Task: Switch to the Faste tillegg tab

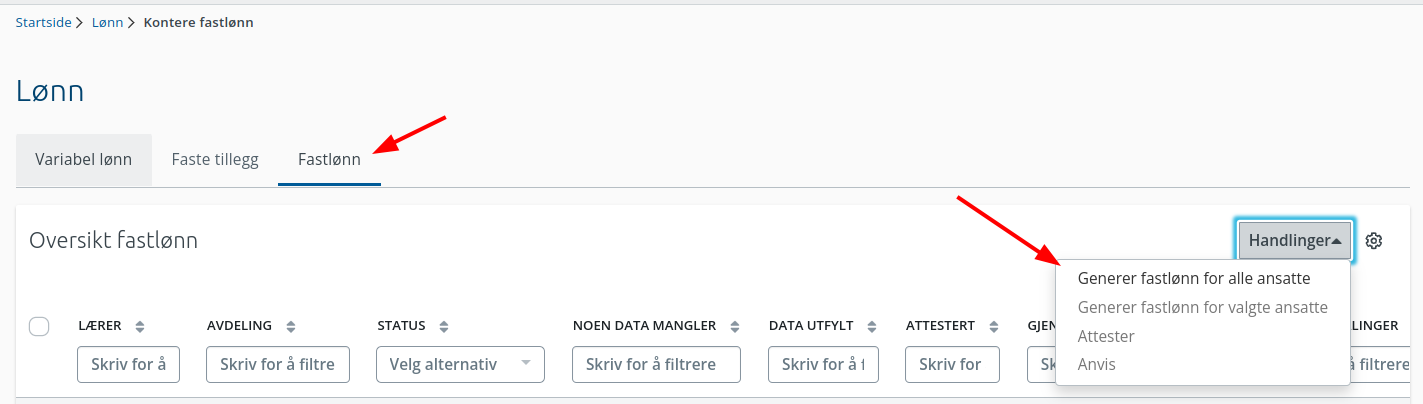Action: point(215,160)
